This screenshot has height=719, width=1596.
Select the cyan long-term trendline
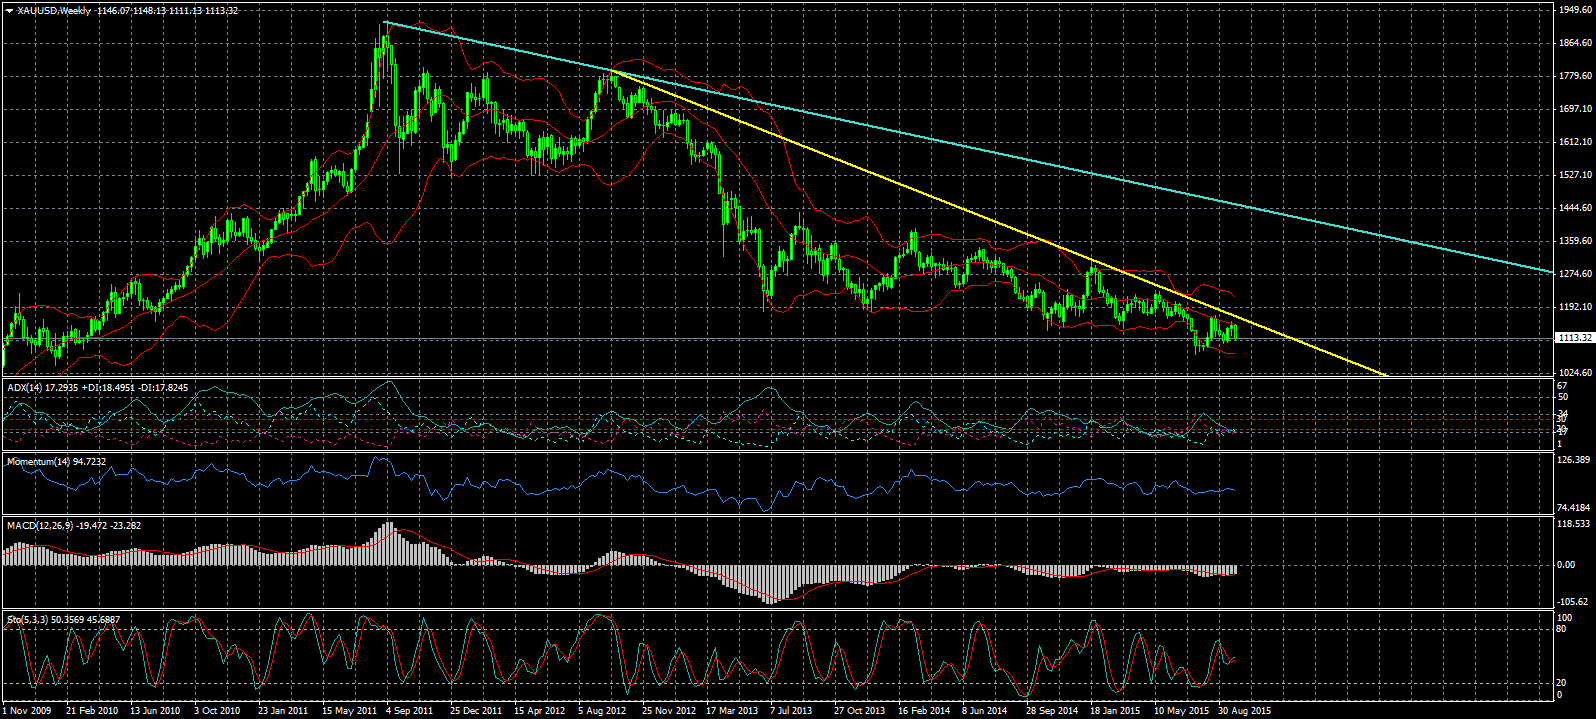[x=1000, y=154]
